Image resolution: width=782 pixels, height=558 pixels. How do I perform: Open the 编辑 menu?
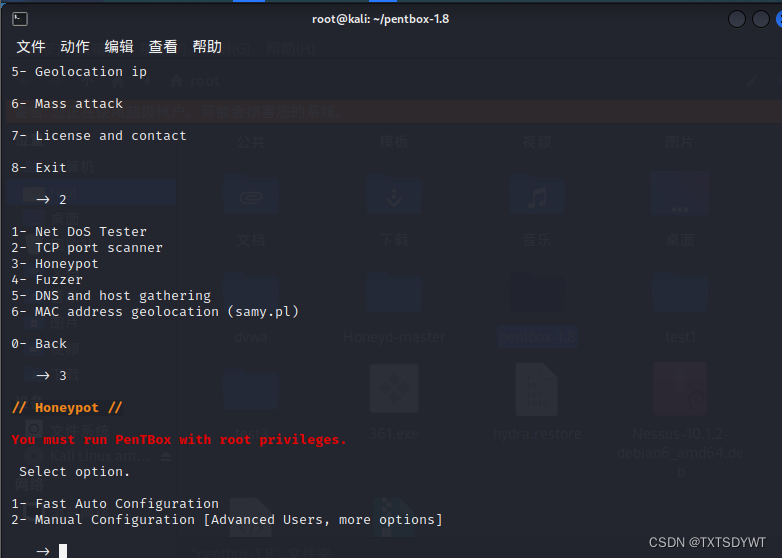pyautogui.click(x=119, y=47)
